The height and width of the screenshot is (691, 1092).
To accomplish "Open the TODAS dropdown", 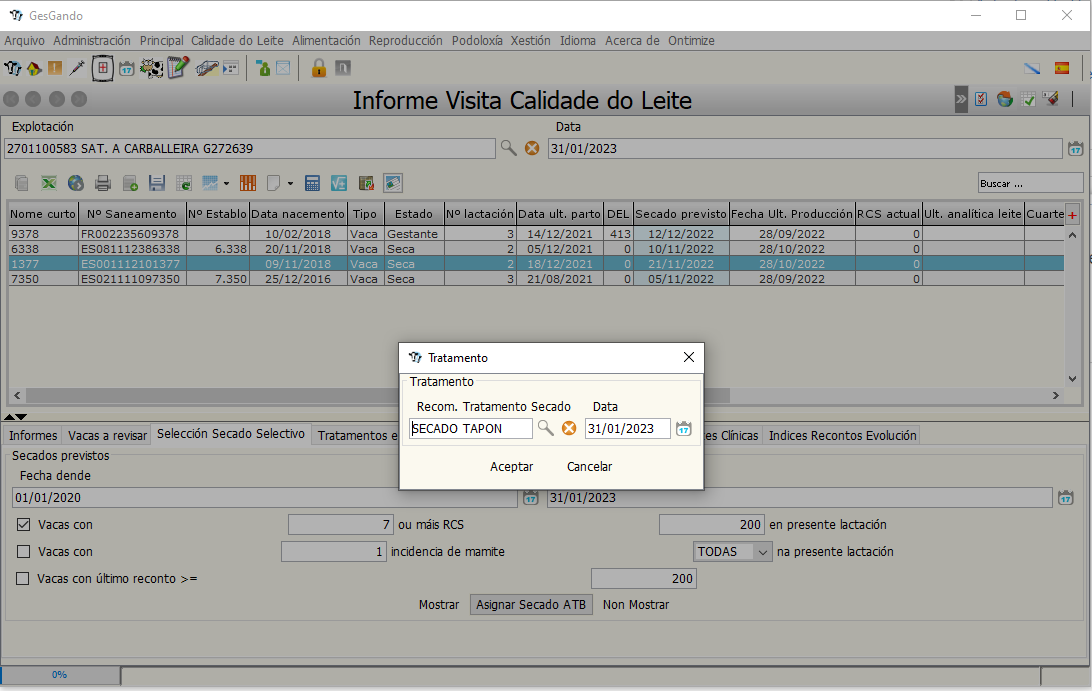I will [733, 552].
